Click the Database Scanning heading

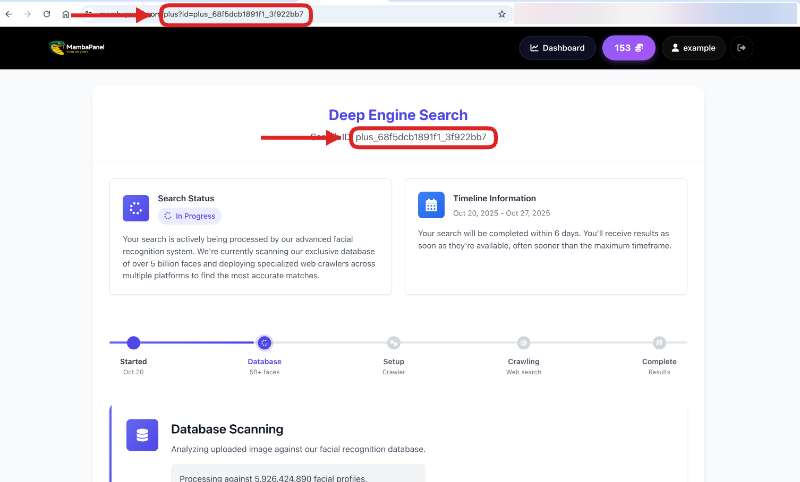pos(227,429)
